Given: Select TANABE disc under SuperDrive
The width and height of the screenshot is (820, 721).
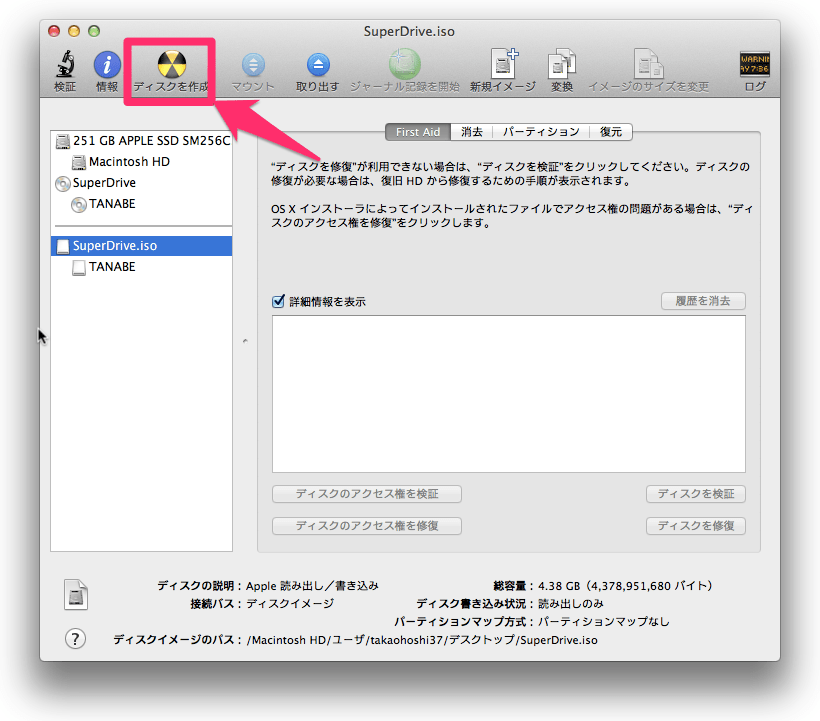Looking at the screenshot, I should pos(141,204).
